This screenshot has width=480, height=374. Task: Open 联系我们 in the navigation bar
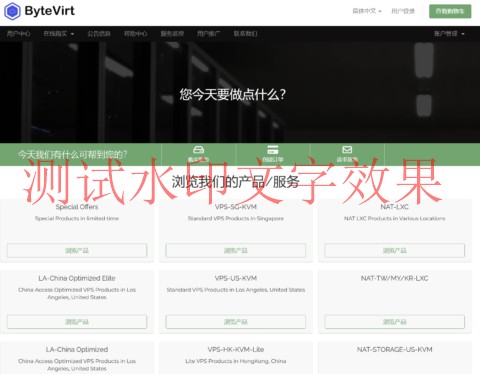[245, 34]
